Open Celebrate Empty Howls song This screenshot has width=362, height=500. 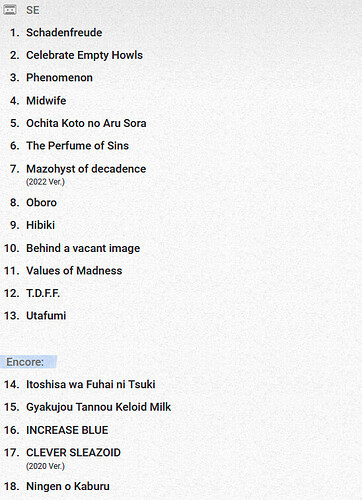pyautogui.click(x=84, y=55)
